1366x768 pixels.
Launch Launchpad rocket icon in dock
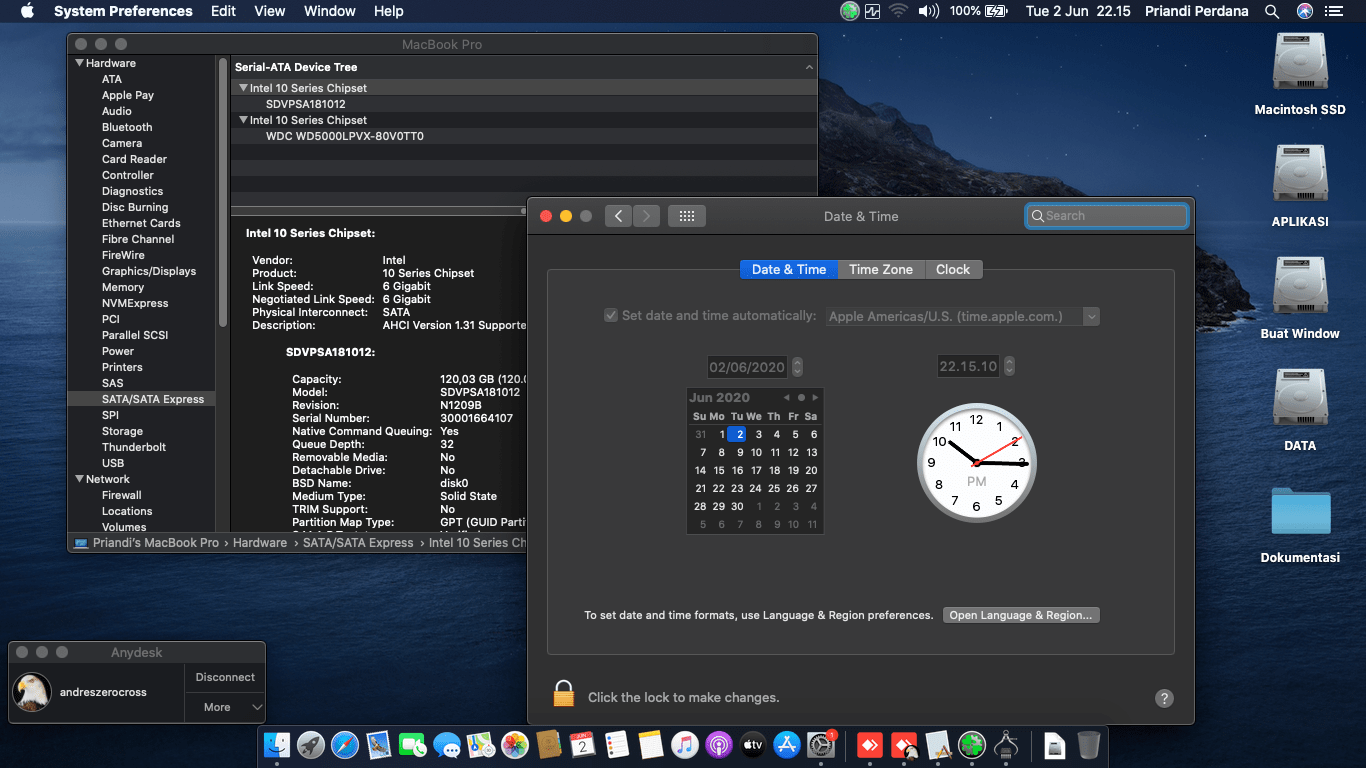click(311, 745)
